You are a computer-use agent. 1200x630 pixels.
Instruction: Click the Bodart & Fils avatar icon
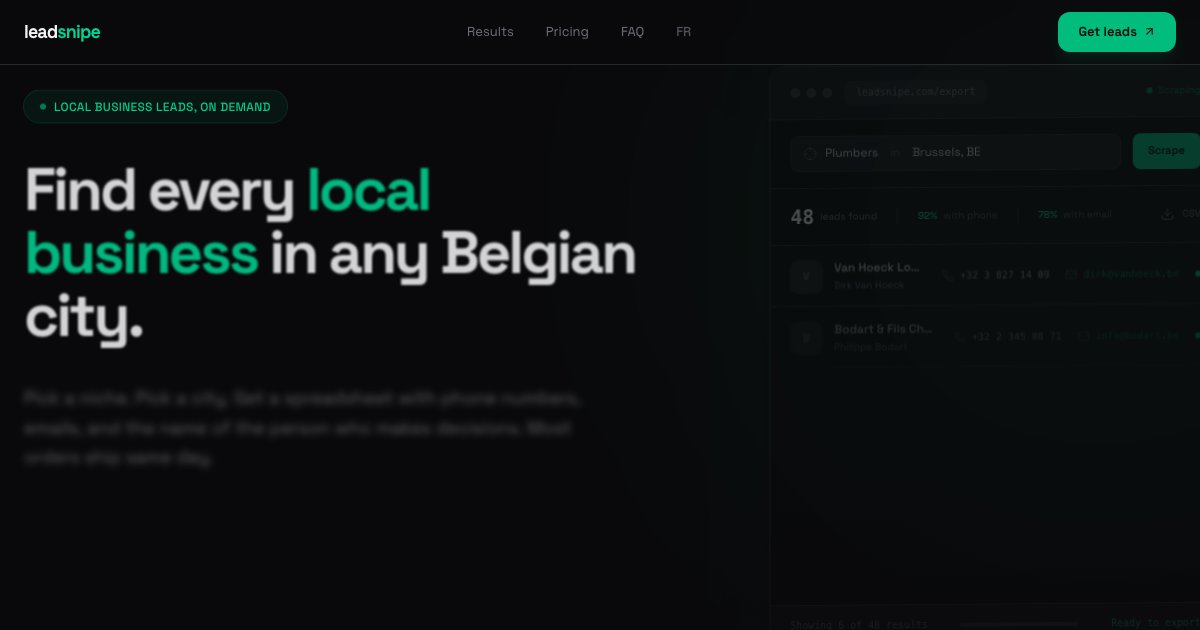tap(806, 337)
